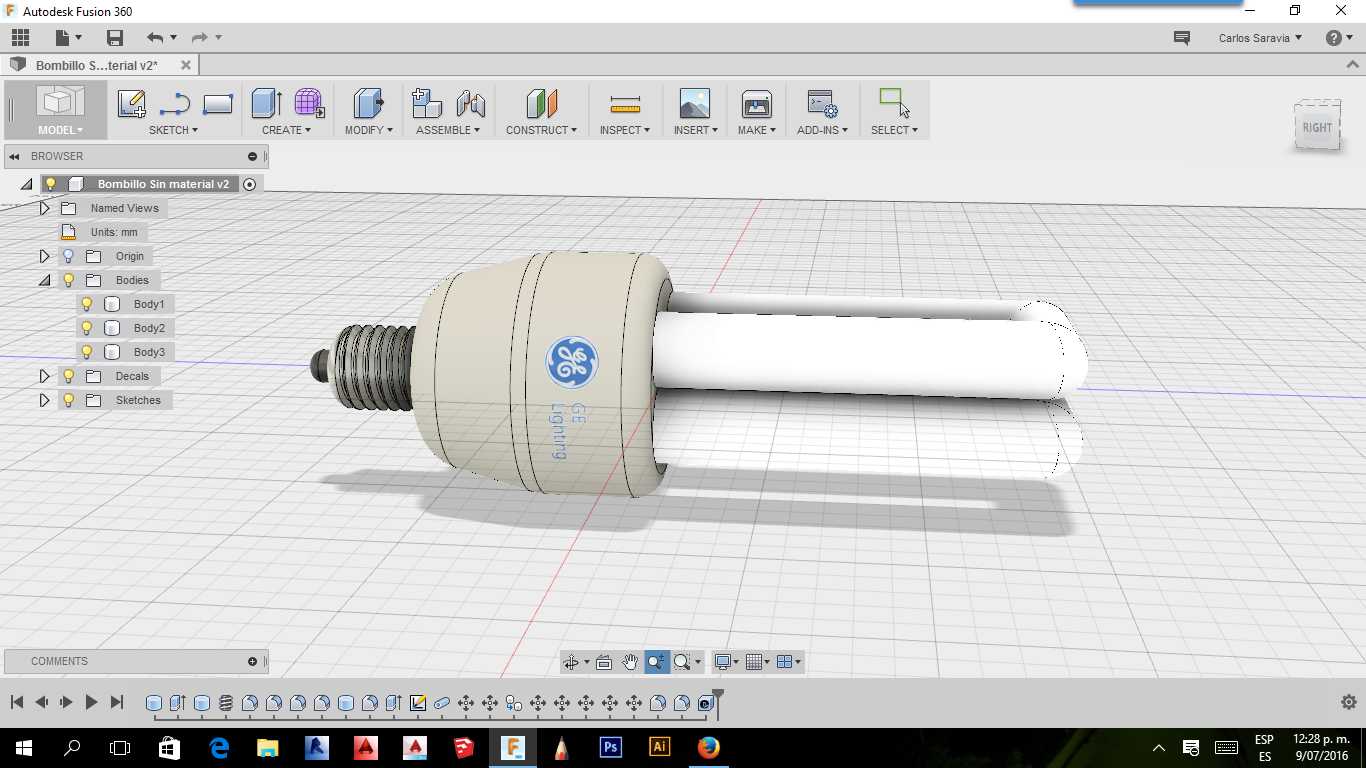Open the Scripts and Add-Ins icon
This screenshot has width=1366, height=768.
[822, 103]
